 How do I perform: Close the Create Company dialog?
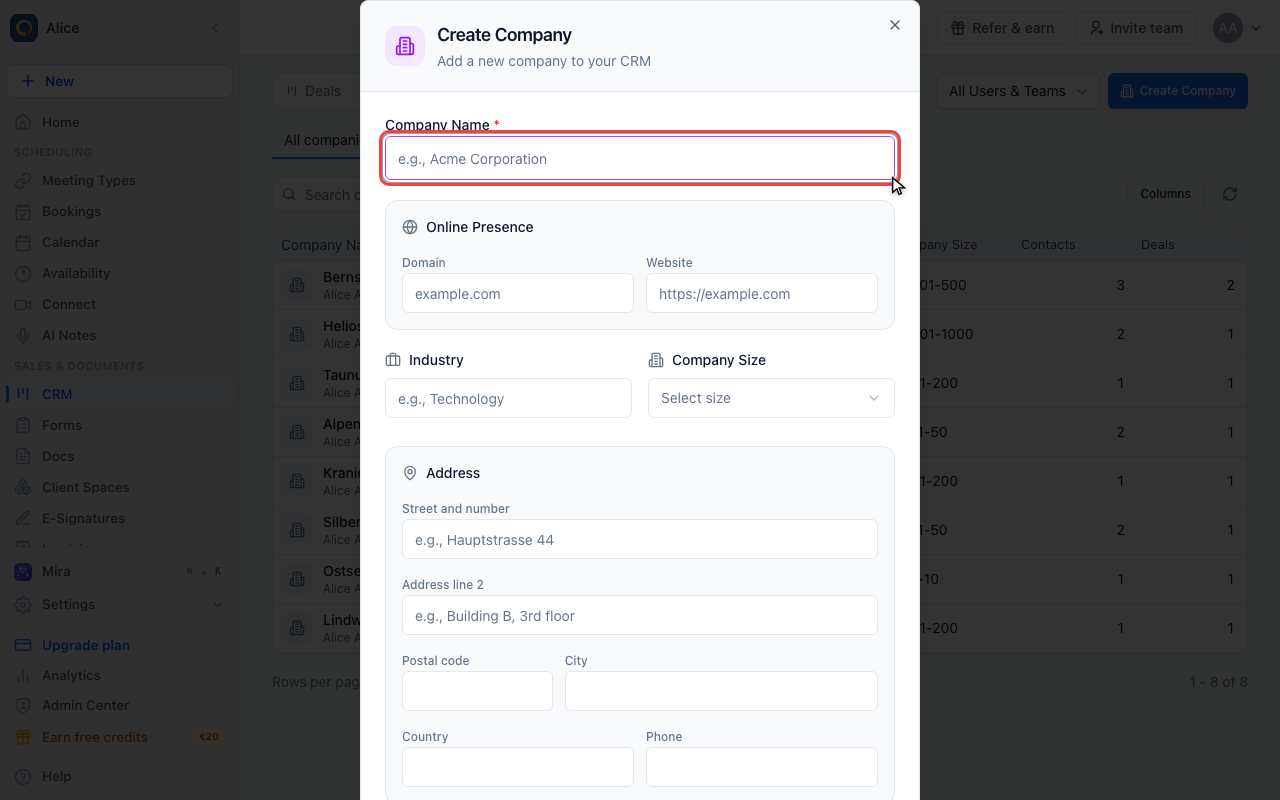coord(895,25)
